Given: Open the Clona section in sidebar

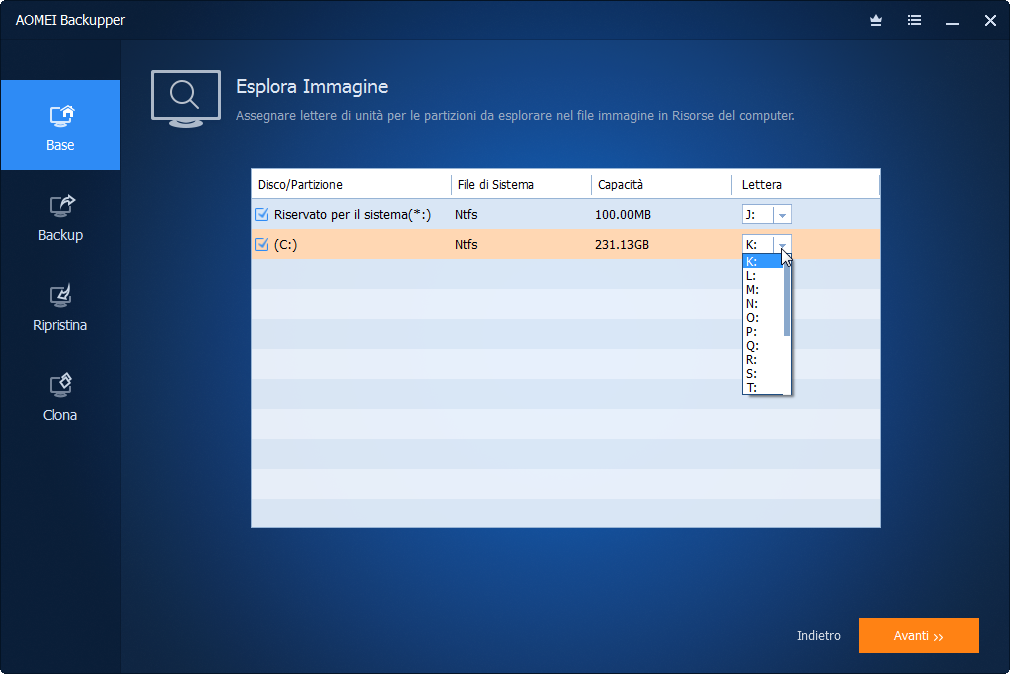Looking at the screenshot, I should coord(60,398).
